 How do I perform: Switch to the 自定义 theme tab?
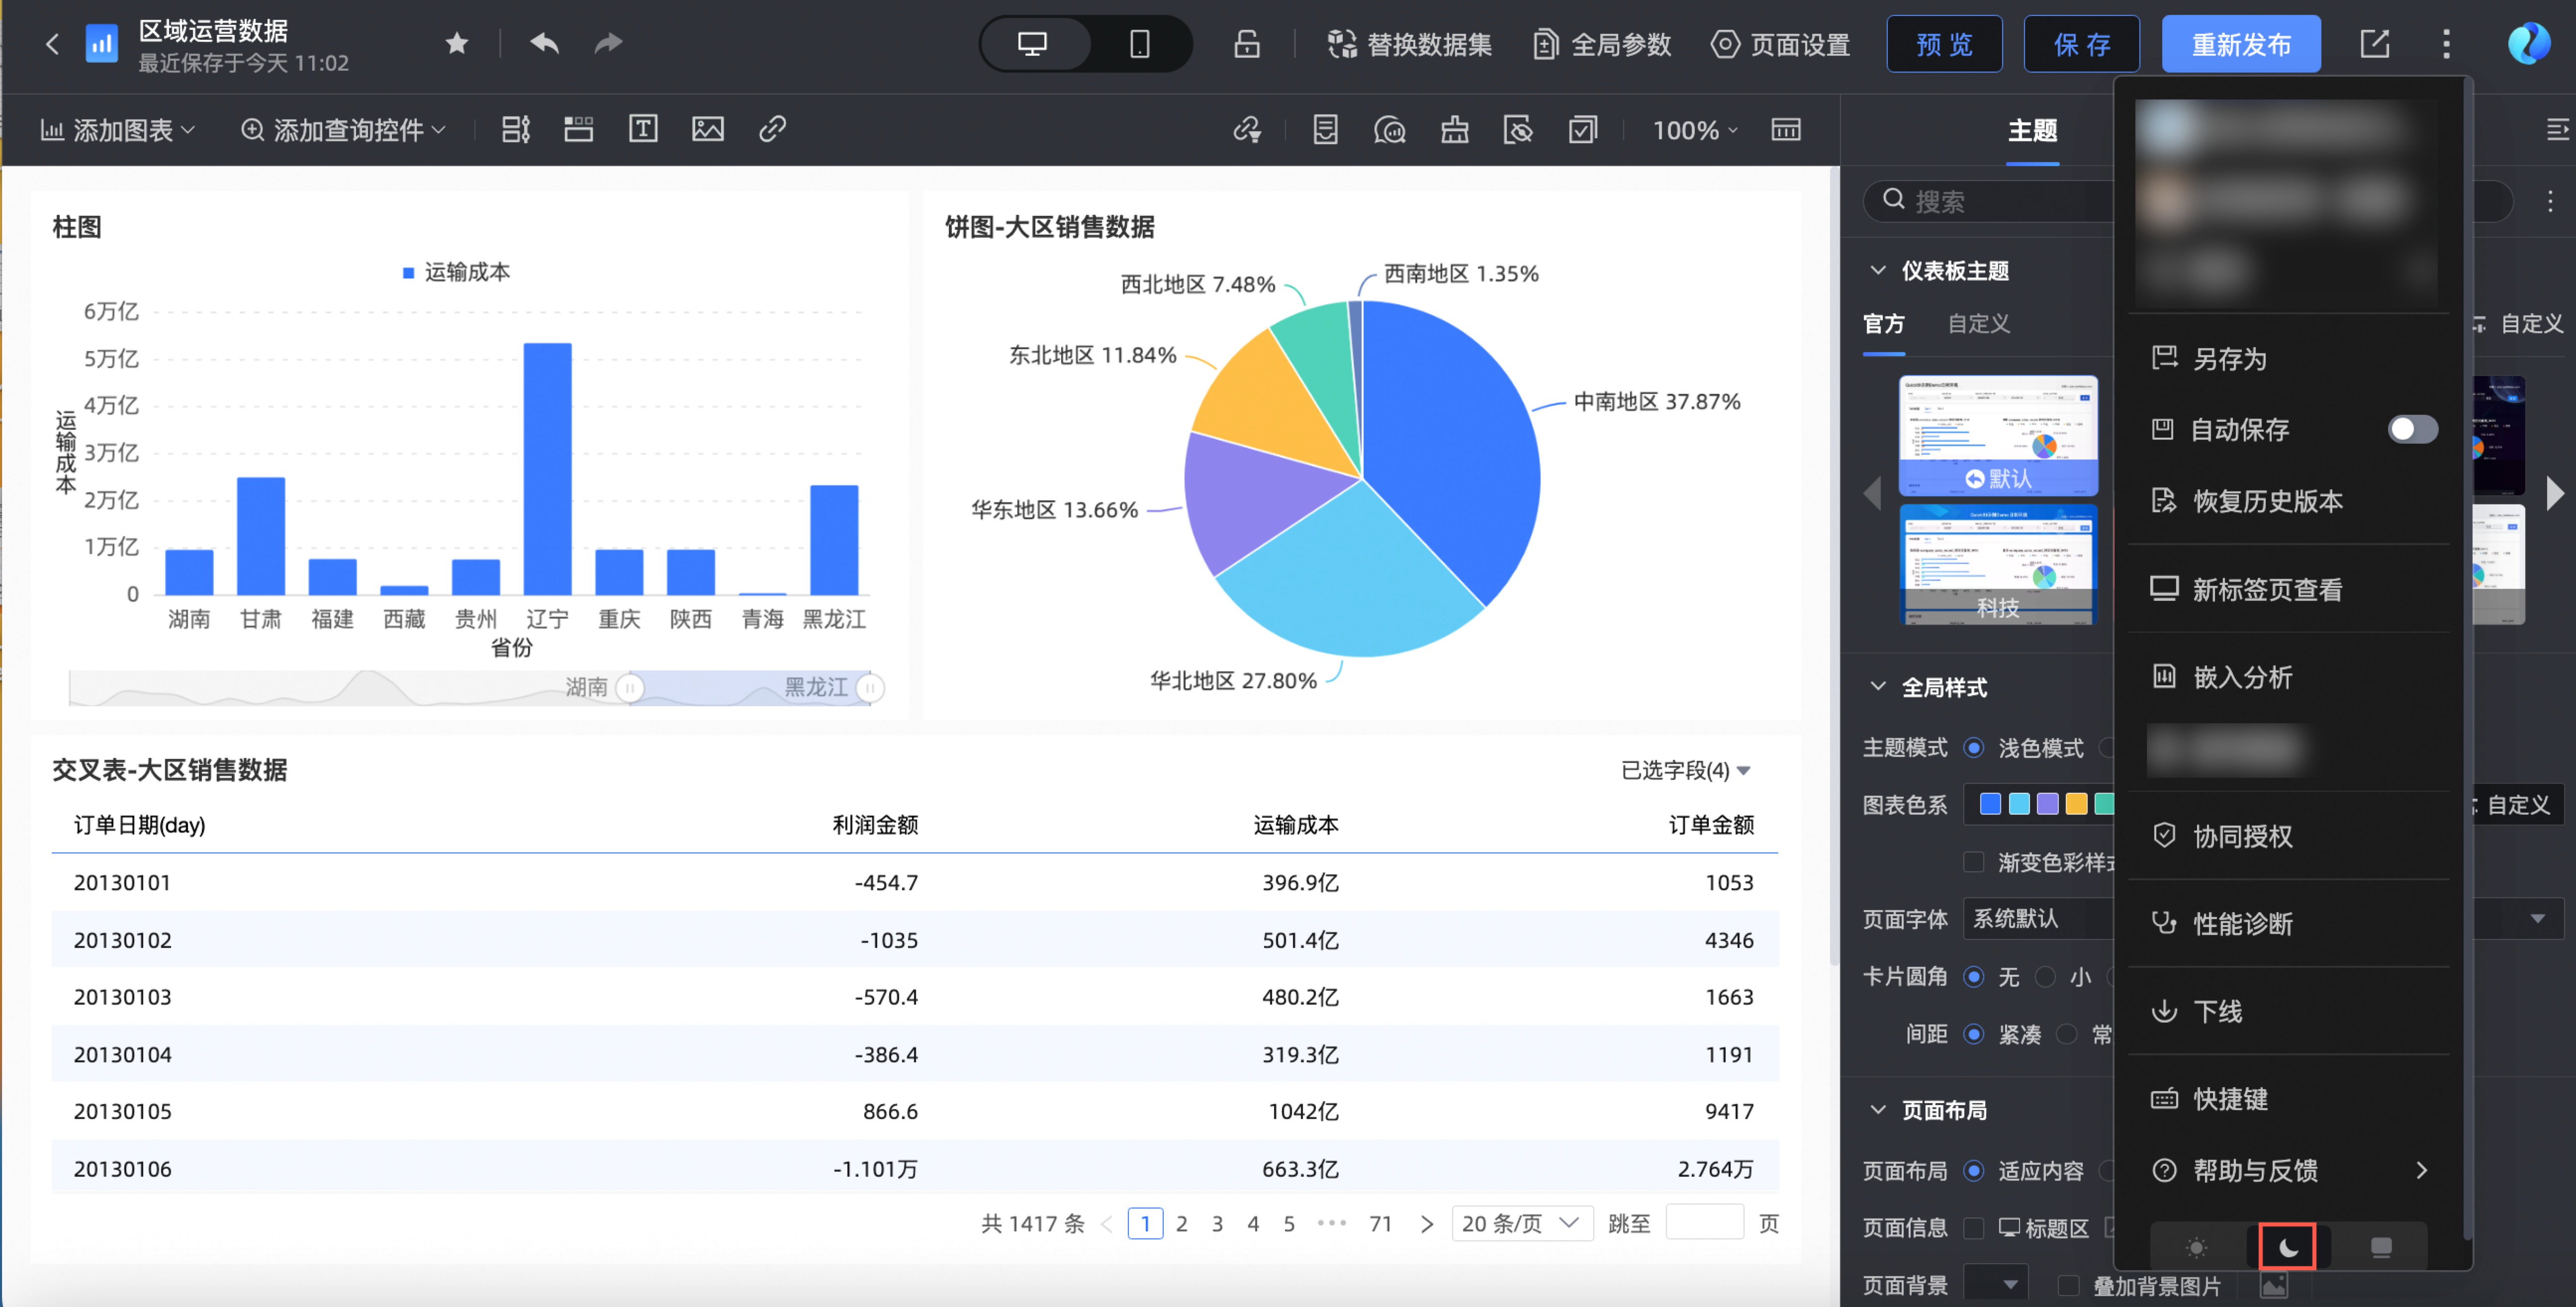1978,323
